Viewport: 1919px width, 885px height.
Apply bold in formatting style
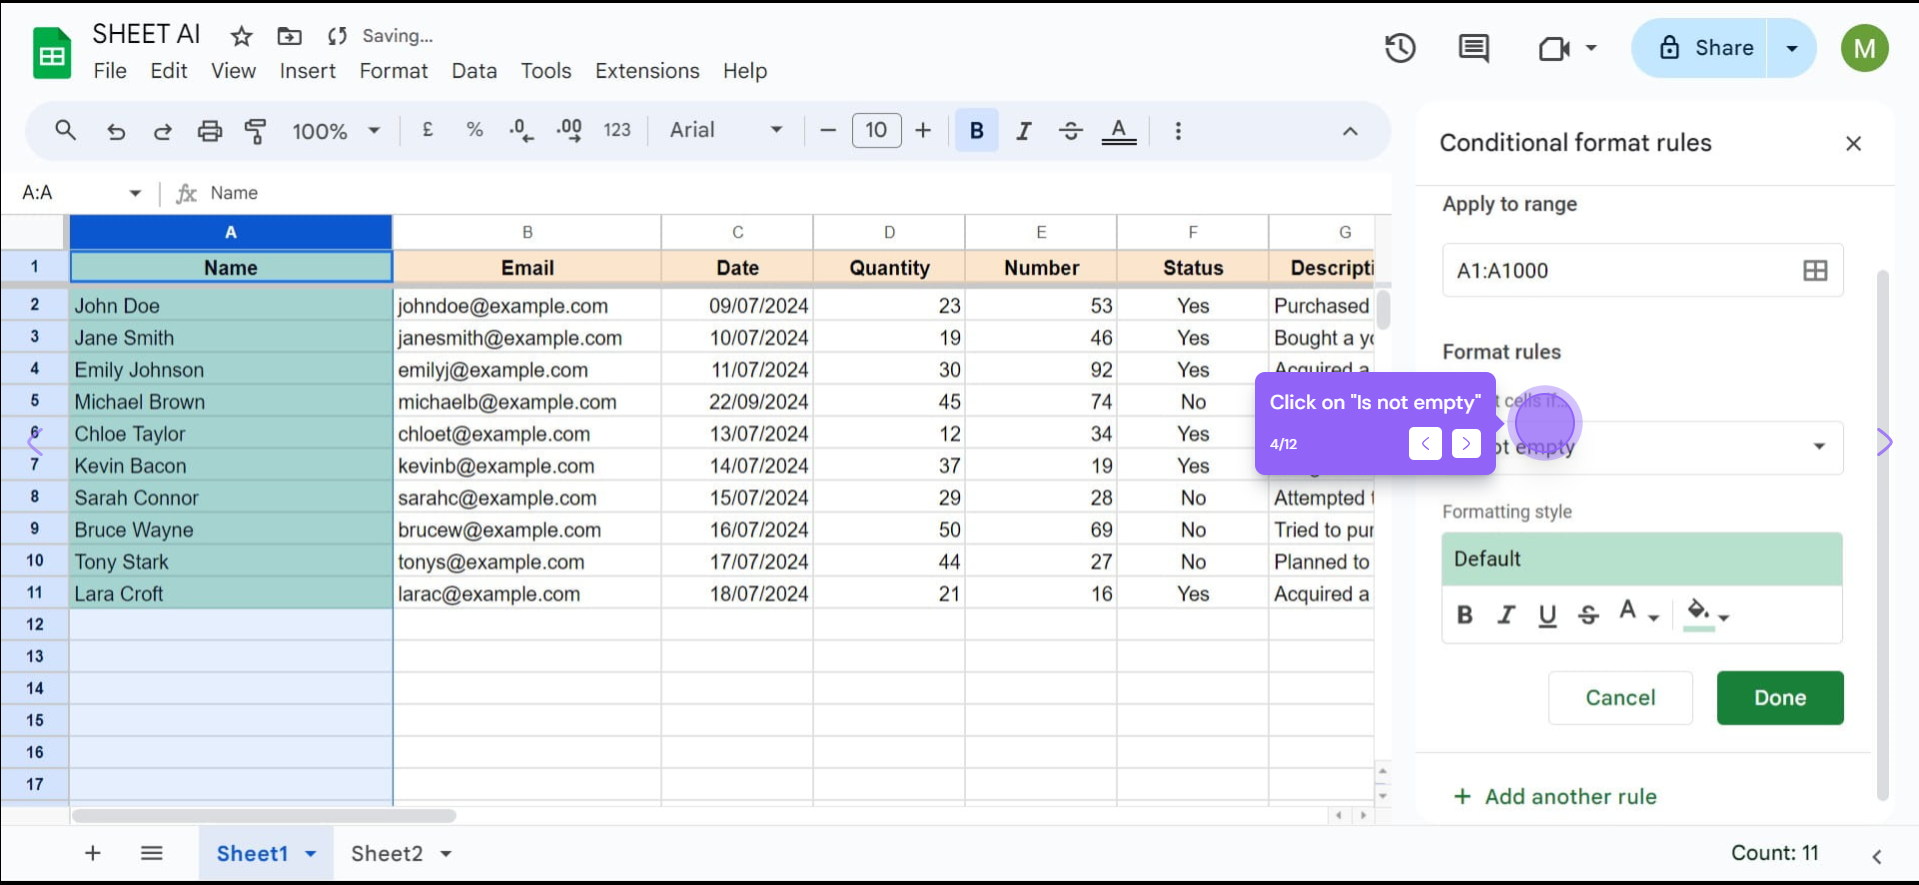coord(1465,615)
